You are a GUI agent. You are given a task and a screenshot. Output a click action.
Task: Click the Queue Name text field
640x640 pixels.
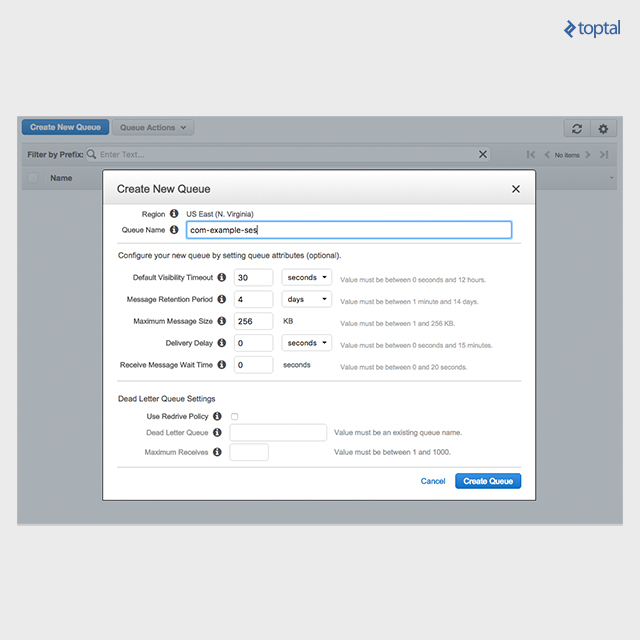click(349, 230)
